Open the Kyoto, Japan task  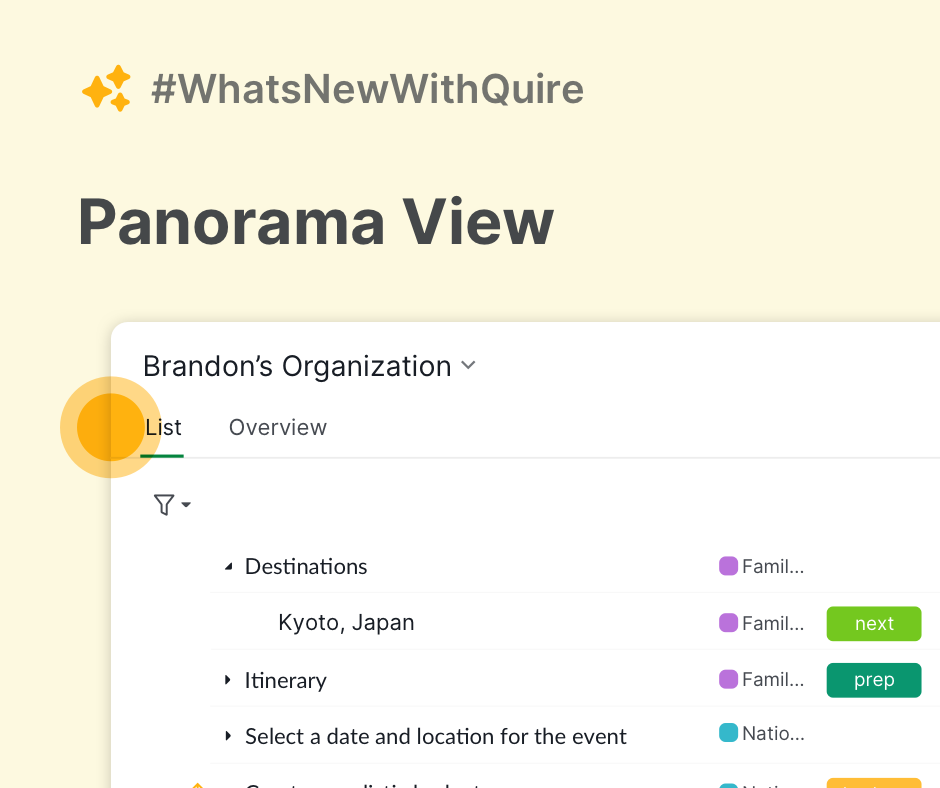tap(346, 622)
